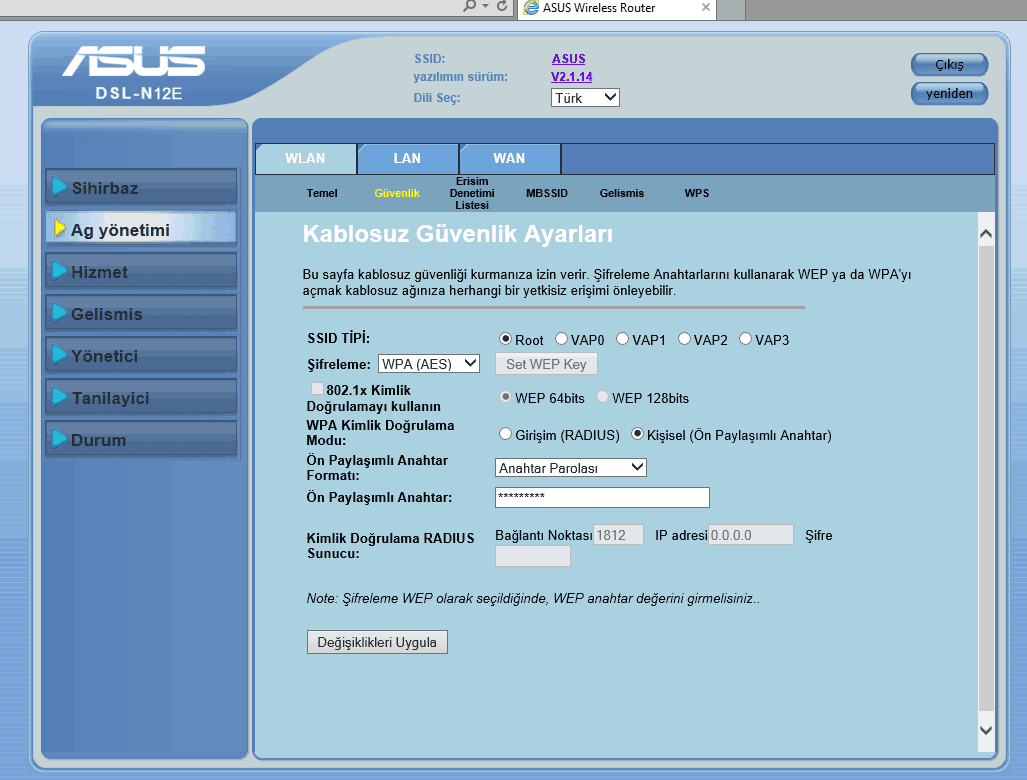The height and width of the screenshot is (780, 1027).
Task: Click the arrow icon beside Durum
Action: tap(59, 439)
